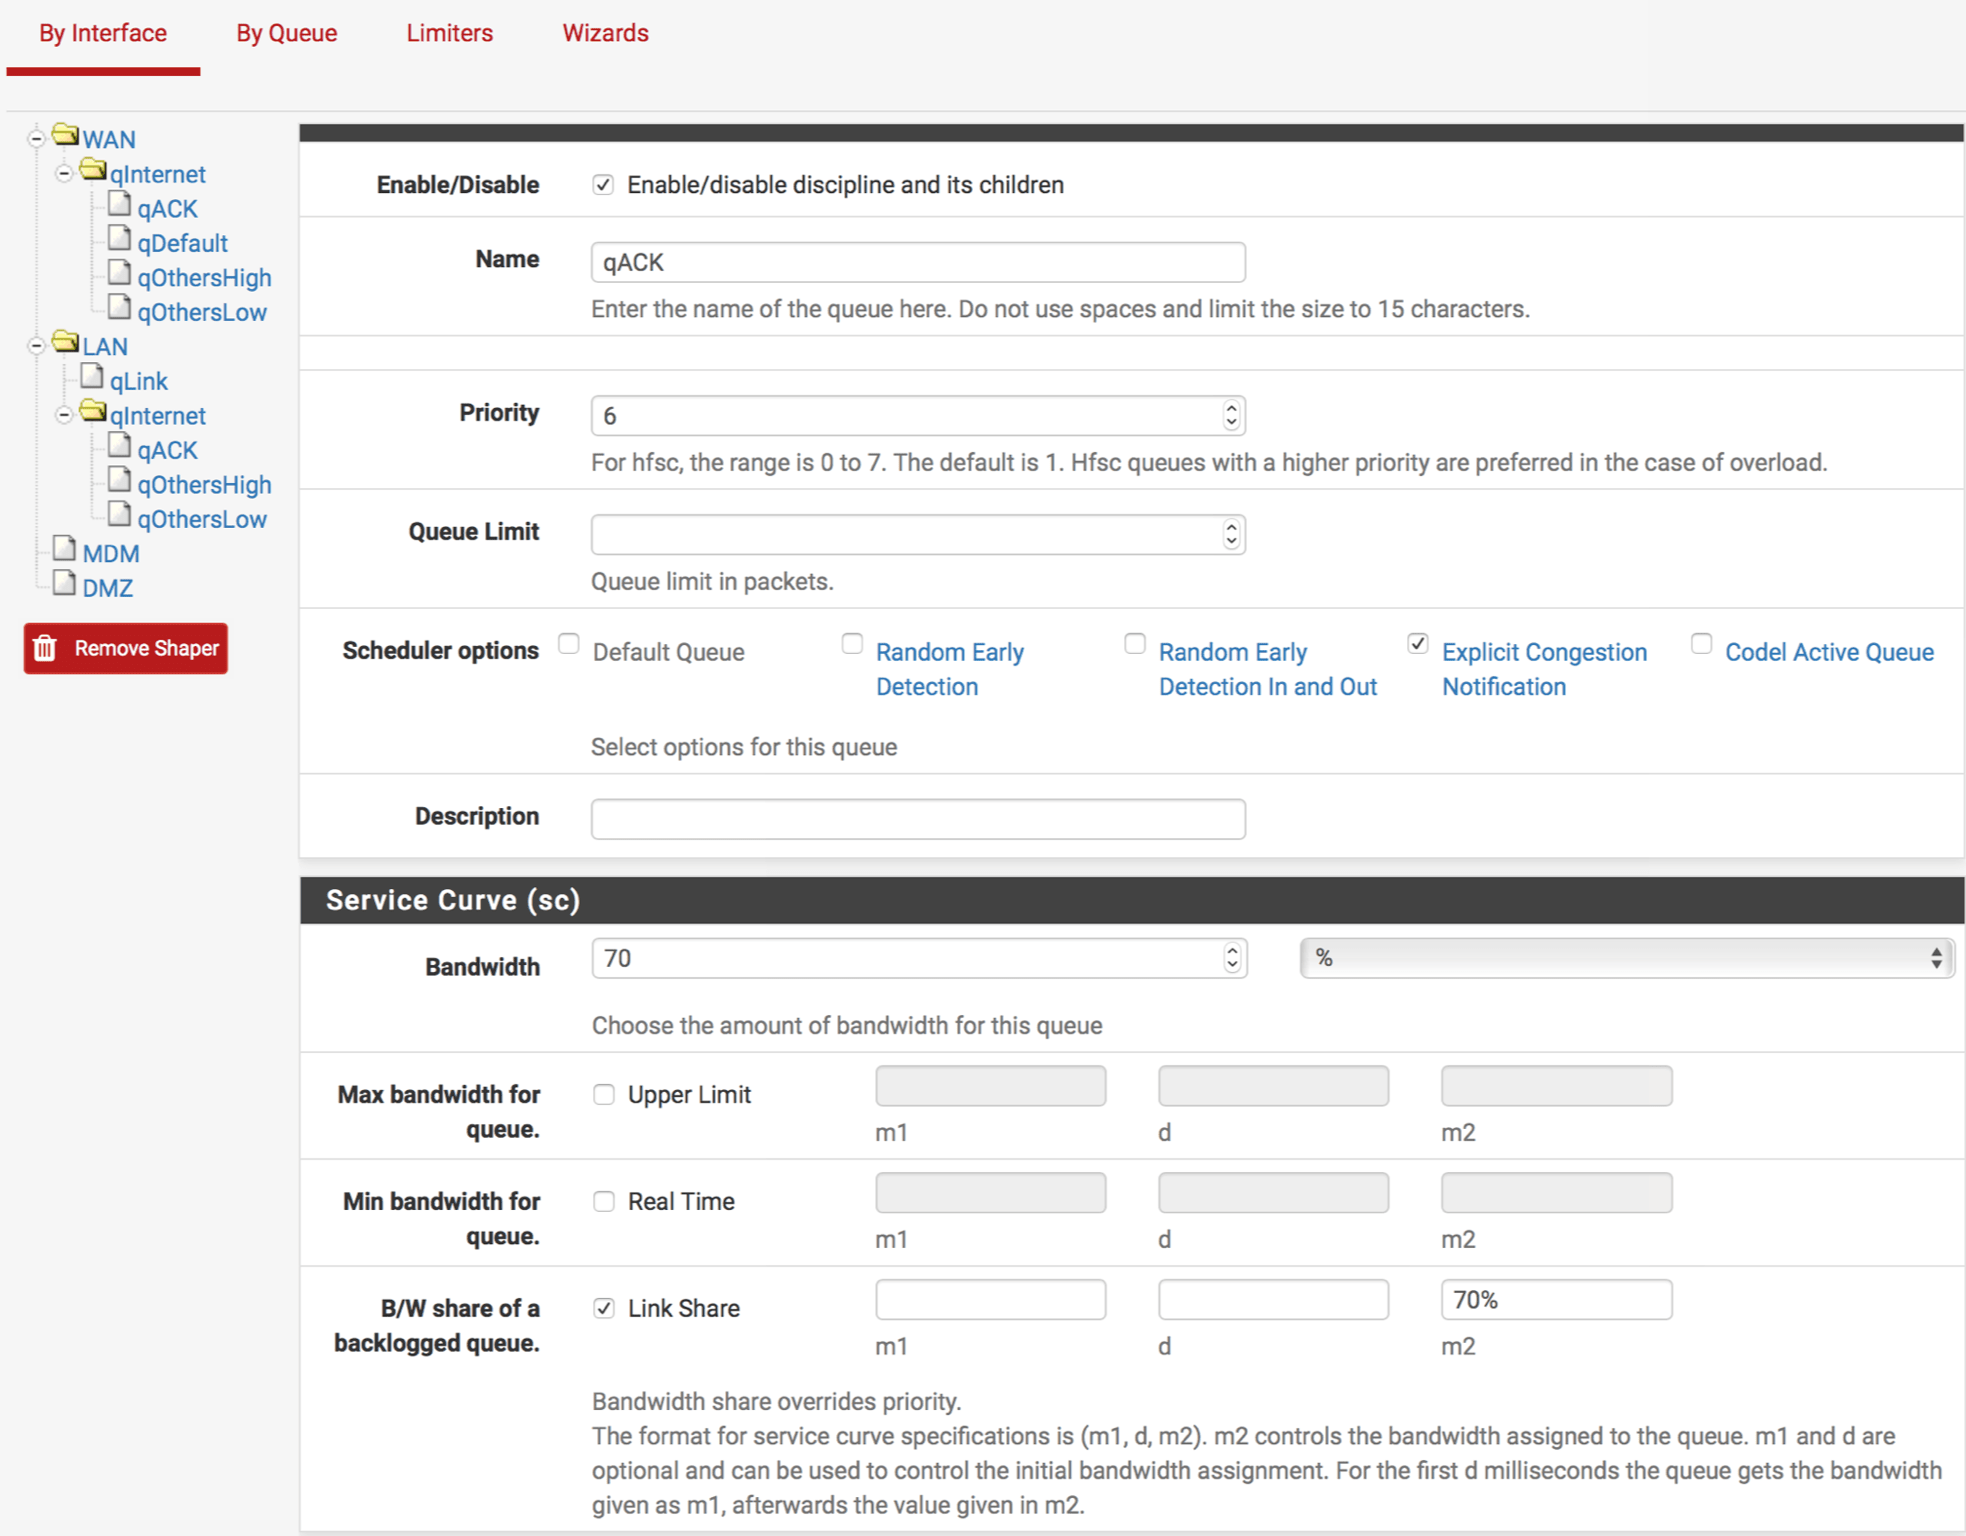Collapse the WAN tree node

(x=36, y=139)
